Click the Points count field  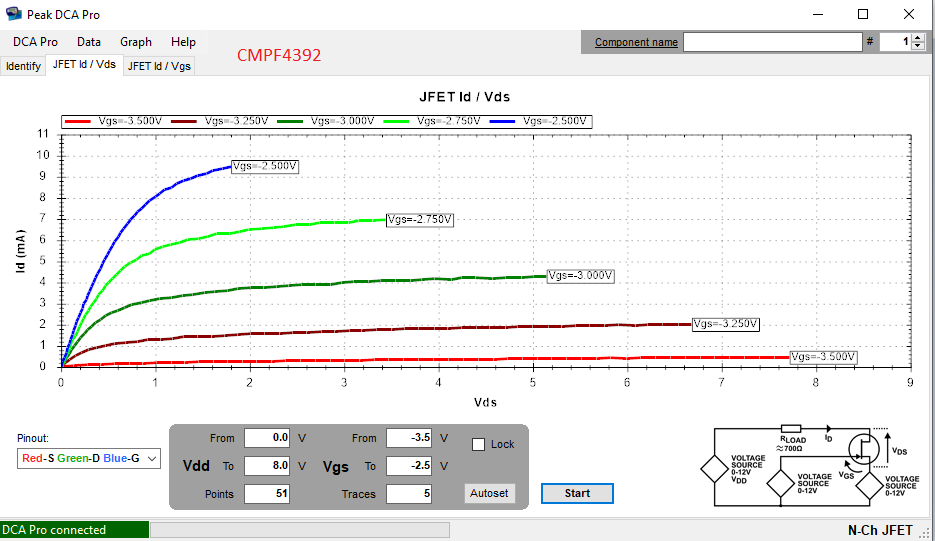tap(267, 494)
